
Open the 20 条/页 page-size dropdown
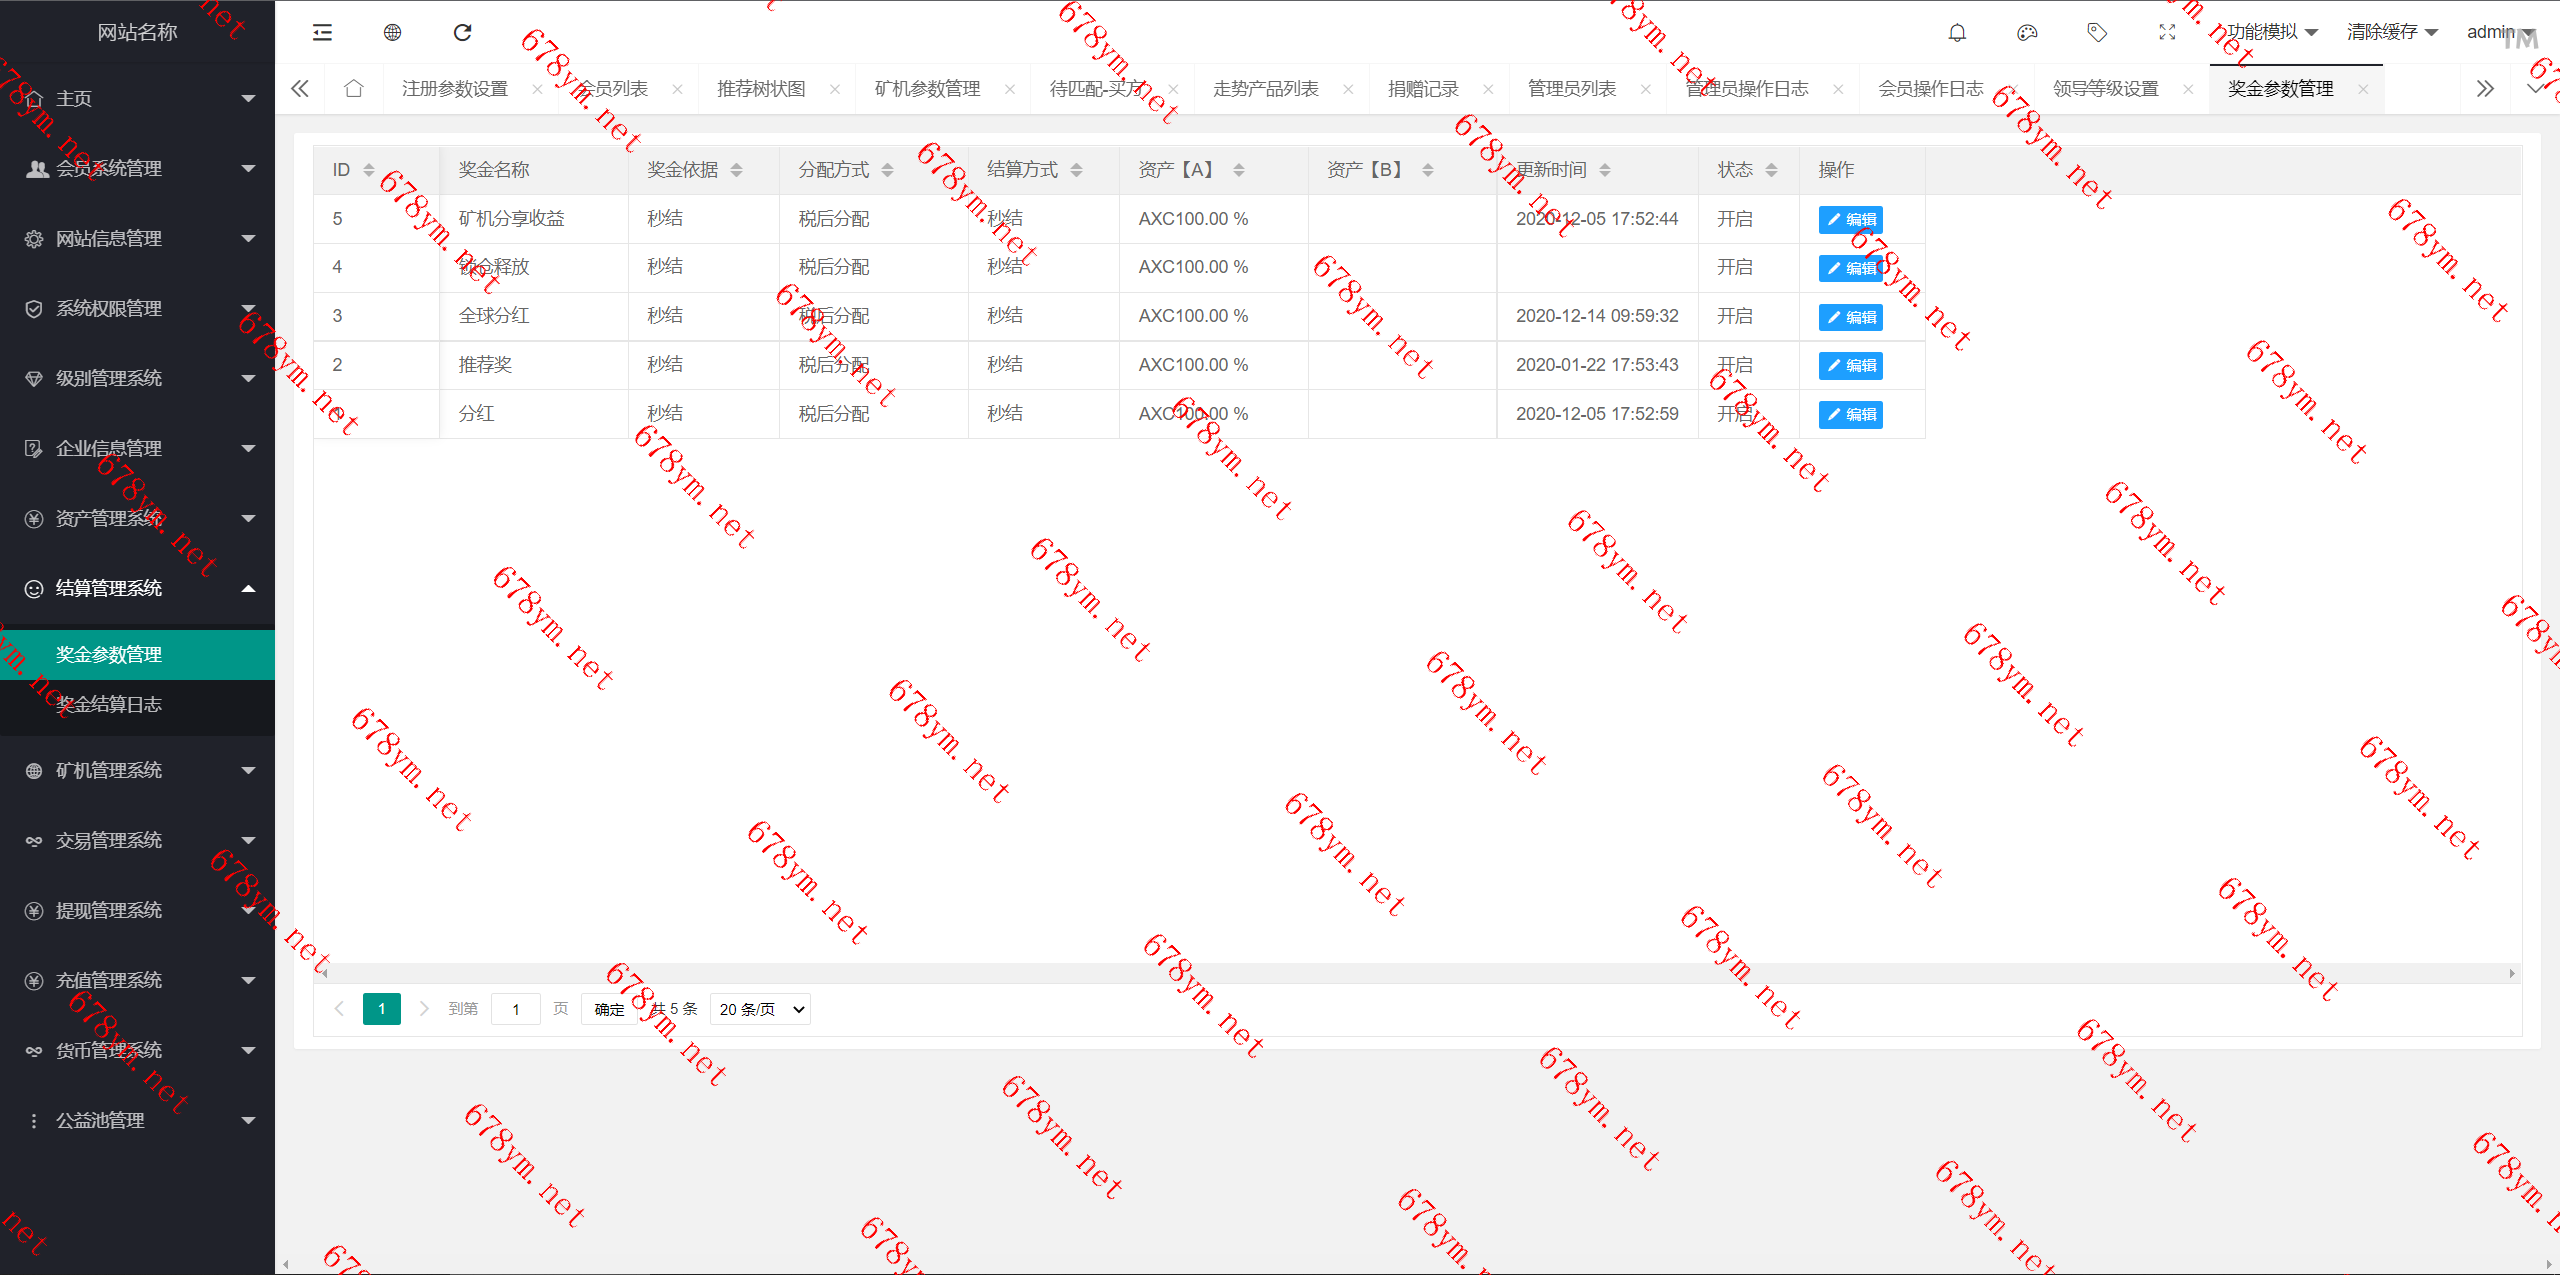coord(760,1009)
